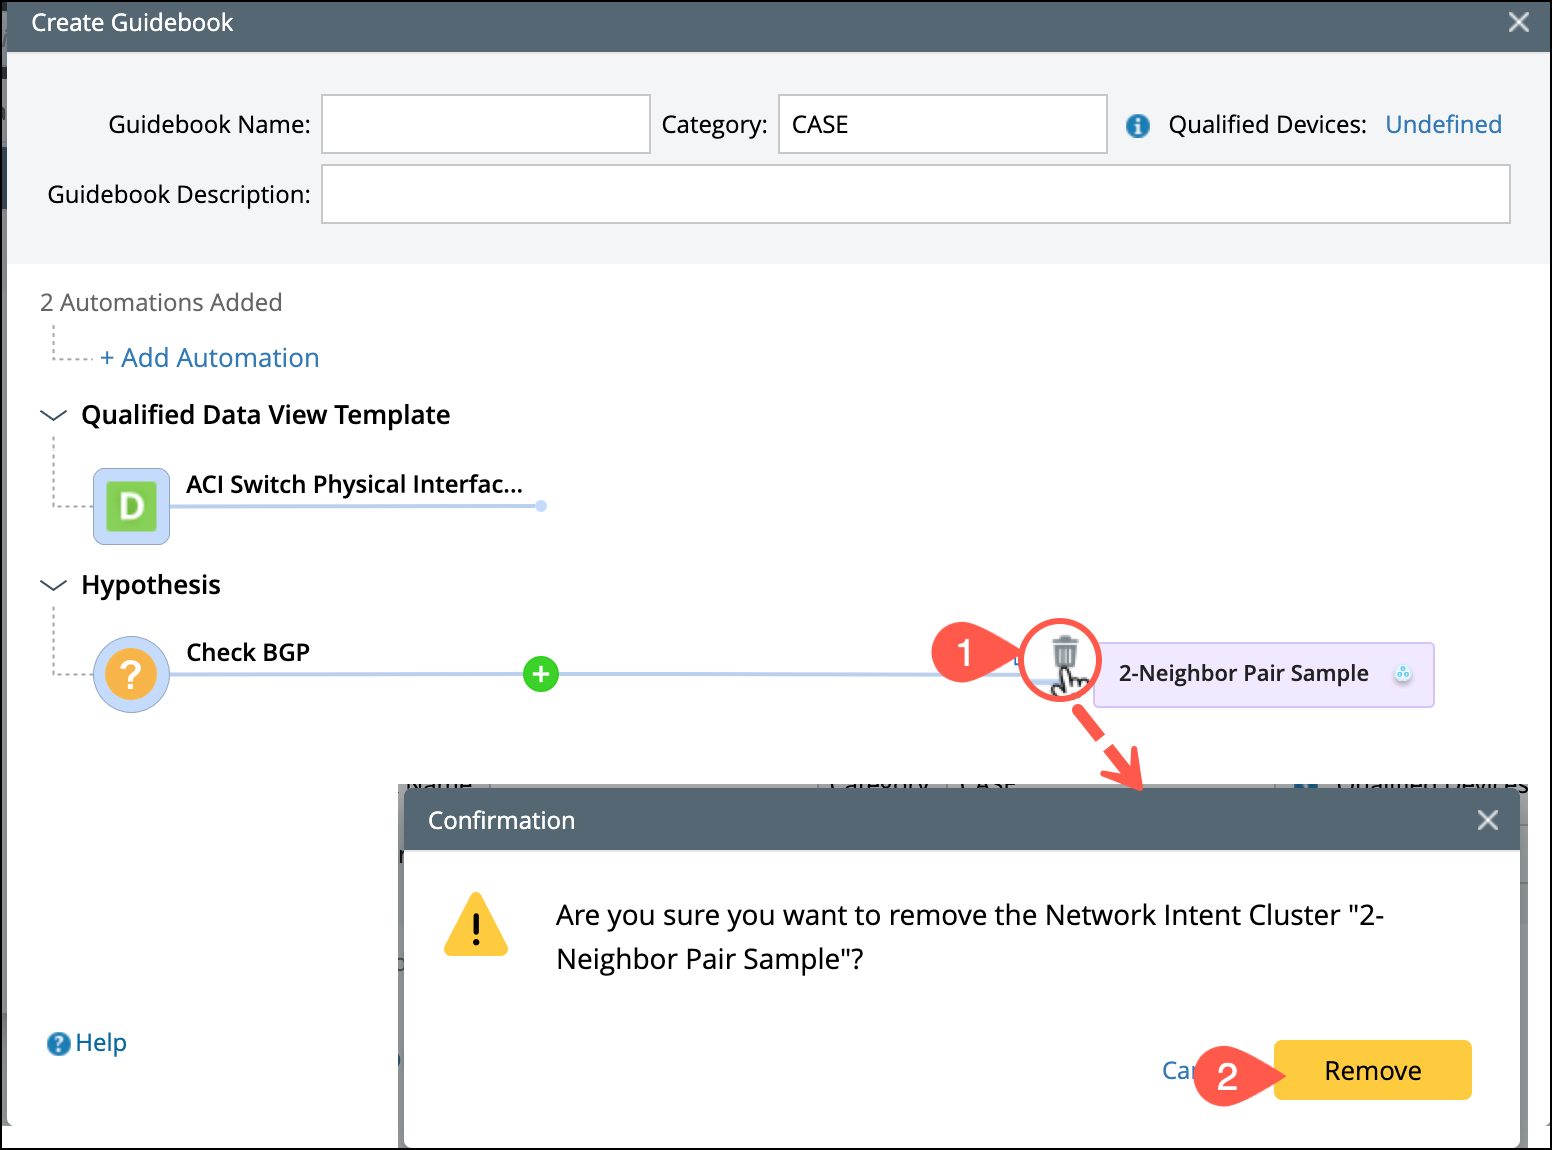Click the green D data view icon
Viewport: 1552px width, 1150px height.
131,506
